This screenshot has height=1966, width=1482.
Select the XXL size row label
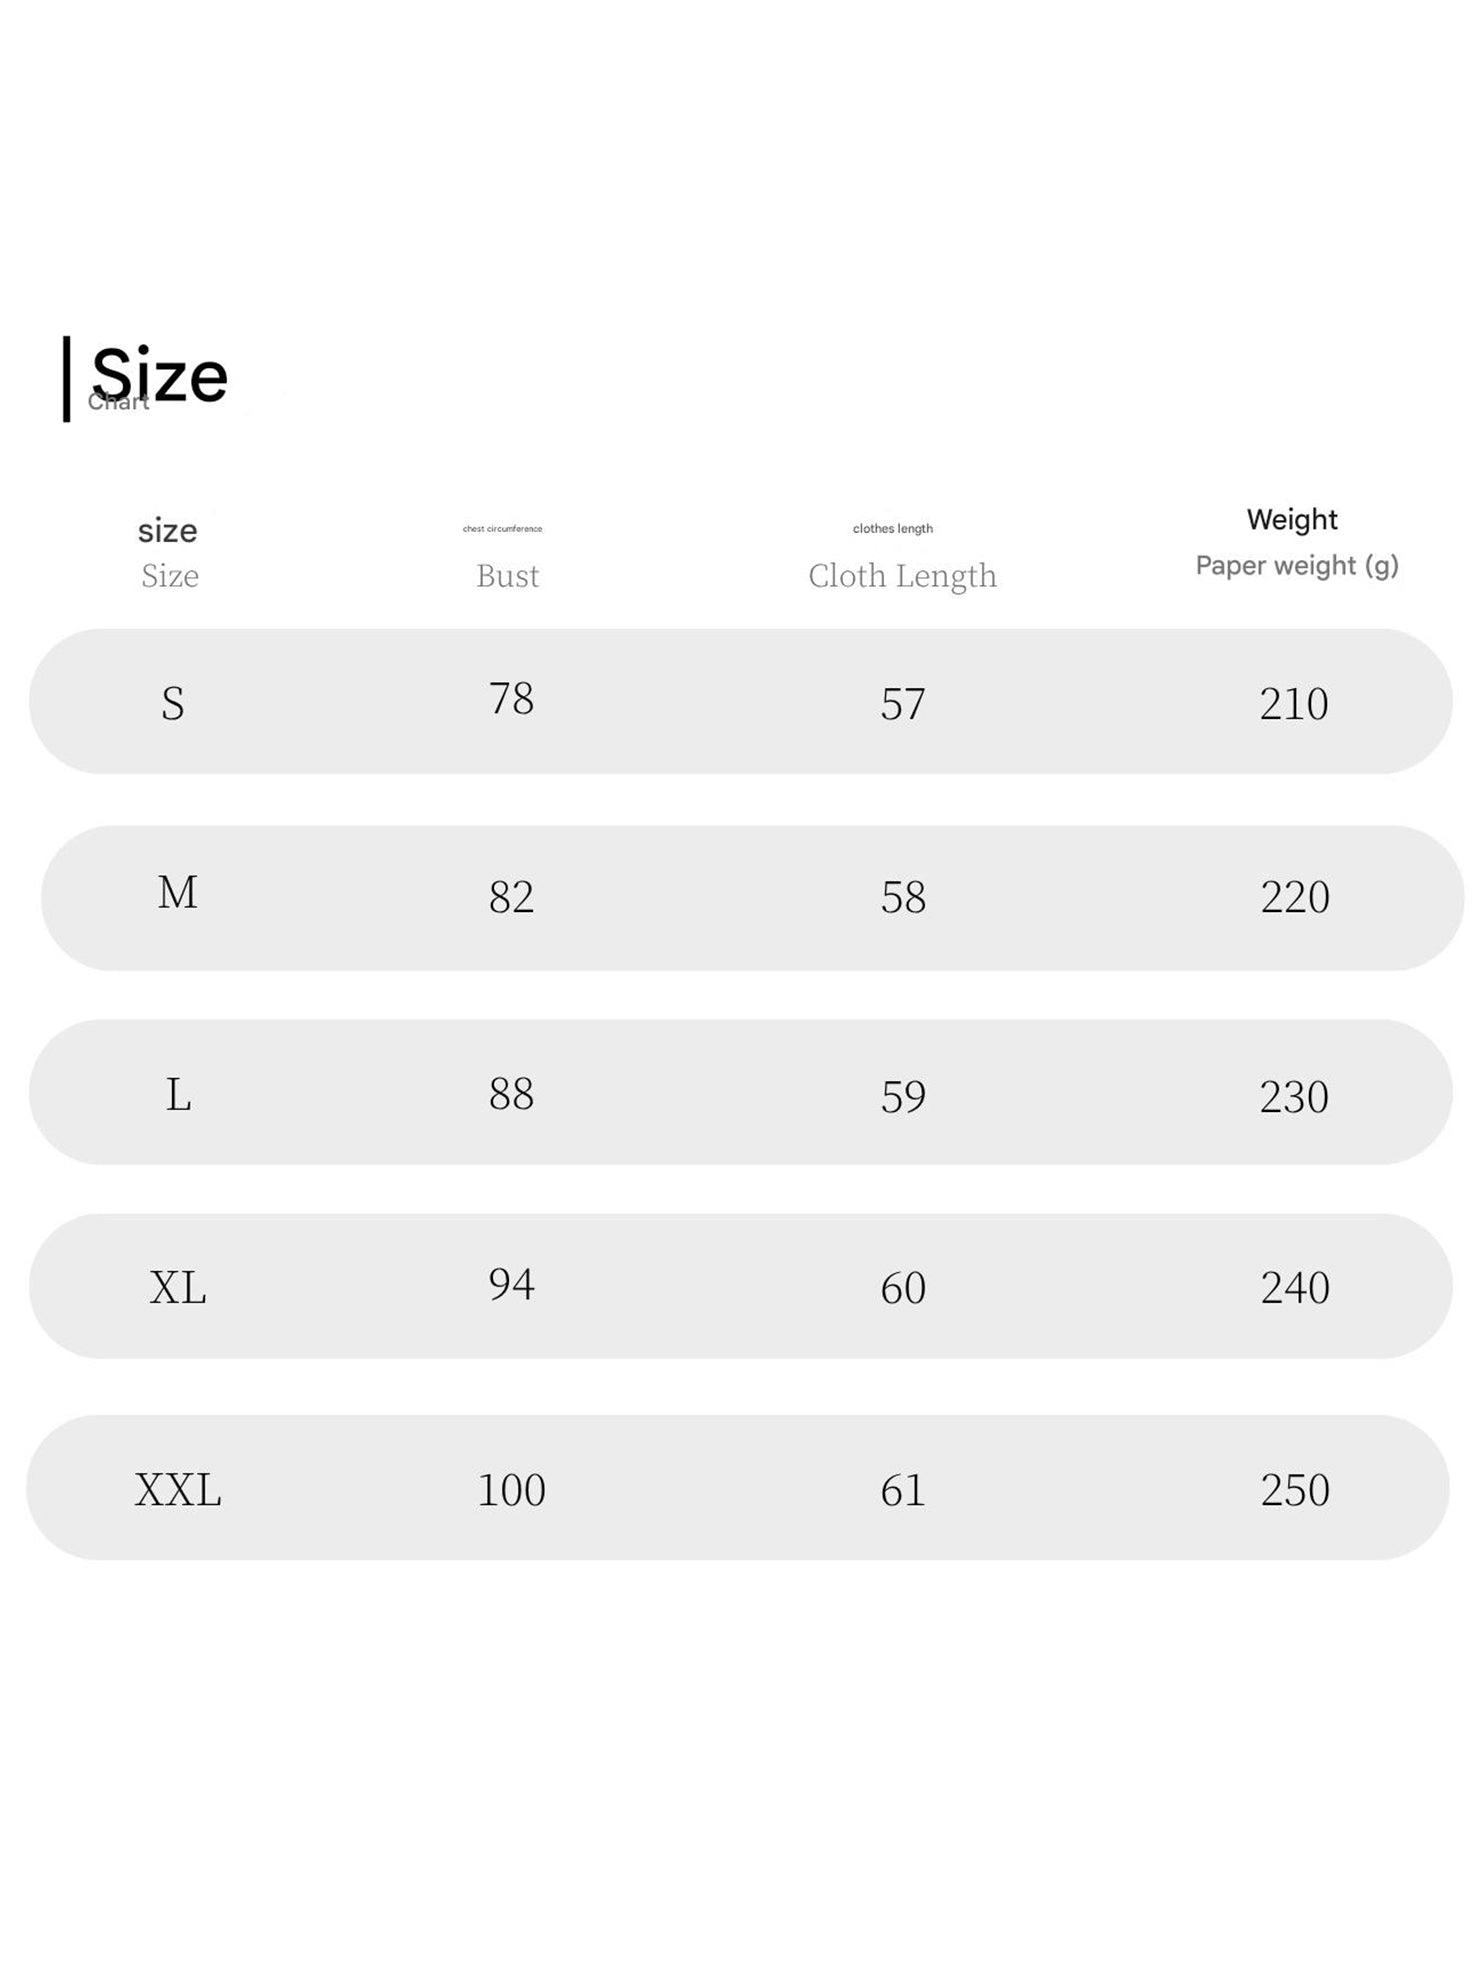[x=178, y=1491]
